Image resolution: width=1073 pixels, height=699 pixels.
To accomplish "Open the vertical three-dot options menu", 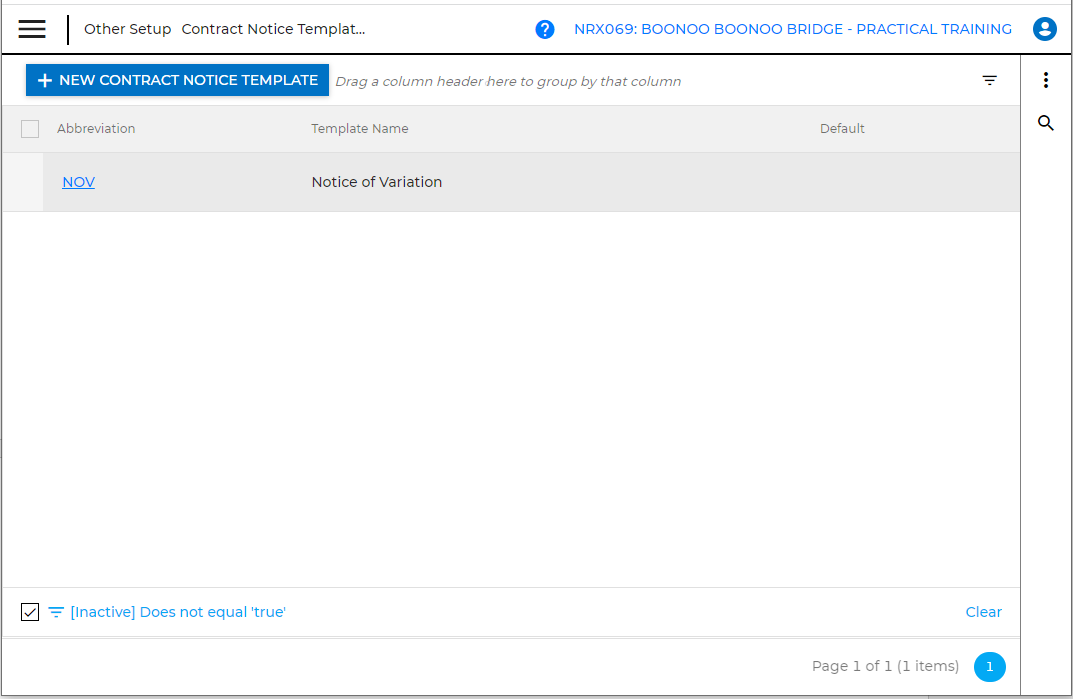I will tap(1046, 80).
